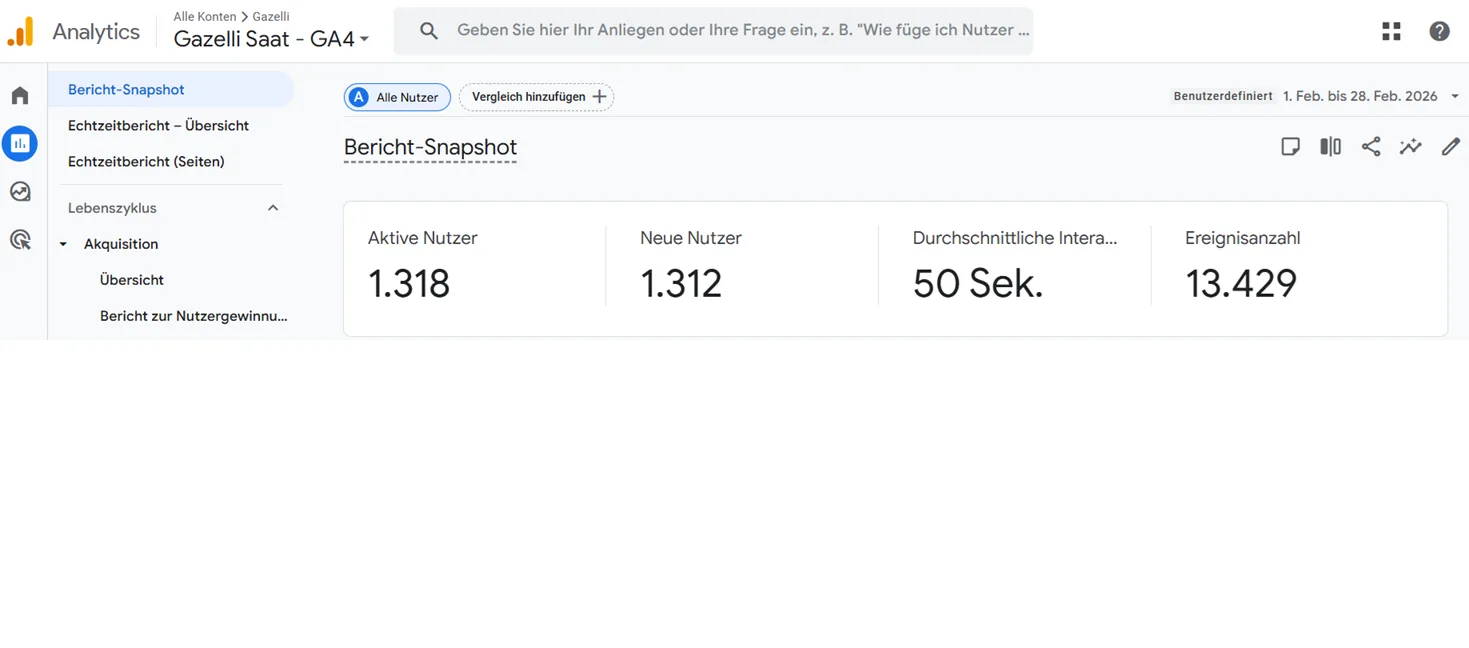Collapse the Akquisition tree item
Screen dimensions: 1469x648
63,244
